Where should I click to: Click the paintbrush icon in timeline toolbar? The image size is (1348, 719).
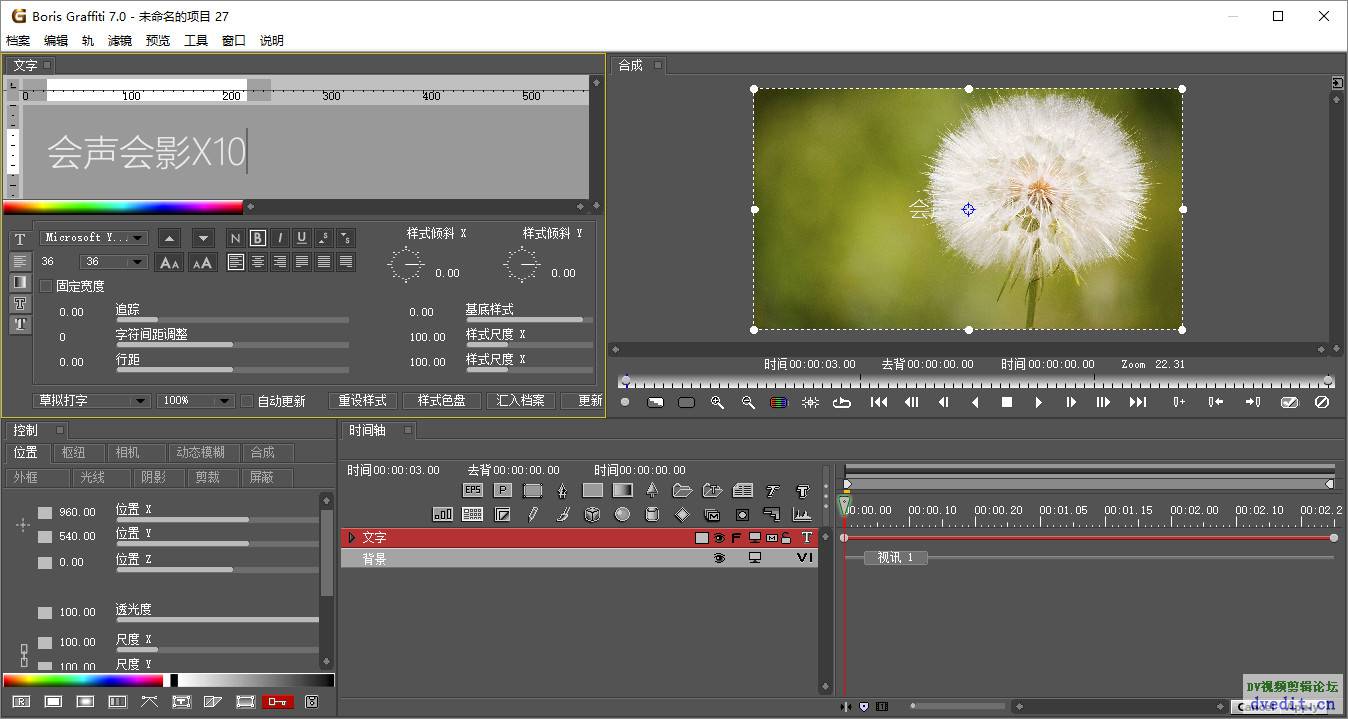click(x=563, y=514)
